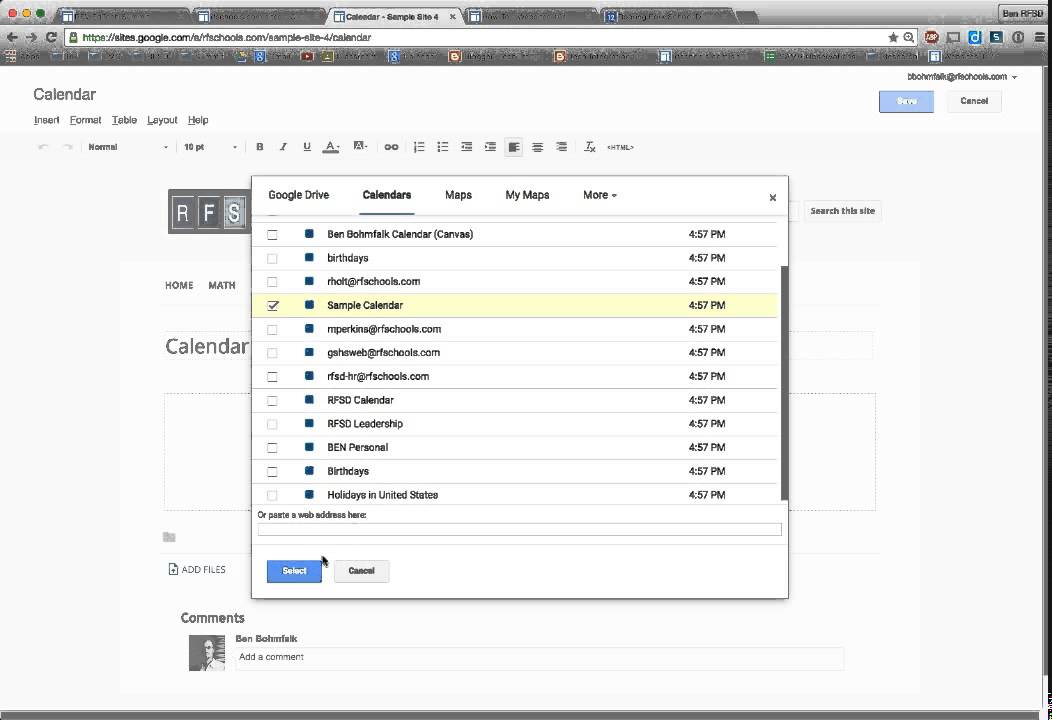Open the paragraph style Normal dropdown
The image size is (1052, 720).
[127, 147]
